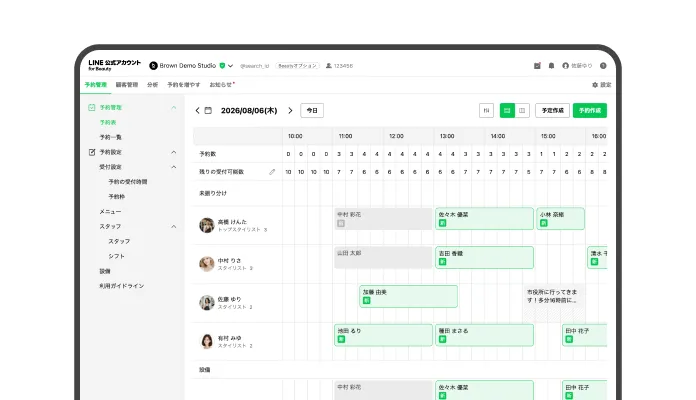Viewport: 696px width, 400px height.
Task: Click the 佐藤 ゆり staff avatar
Action: 207,302
